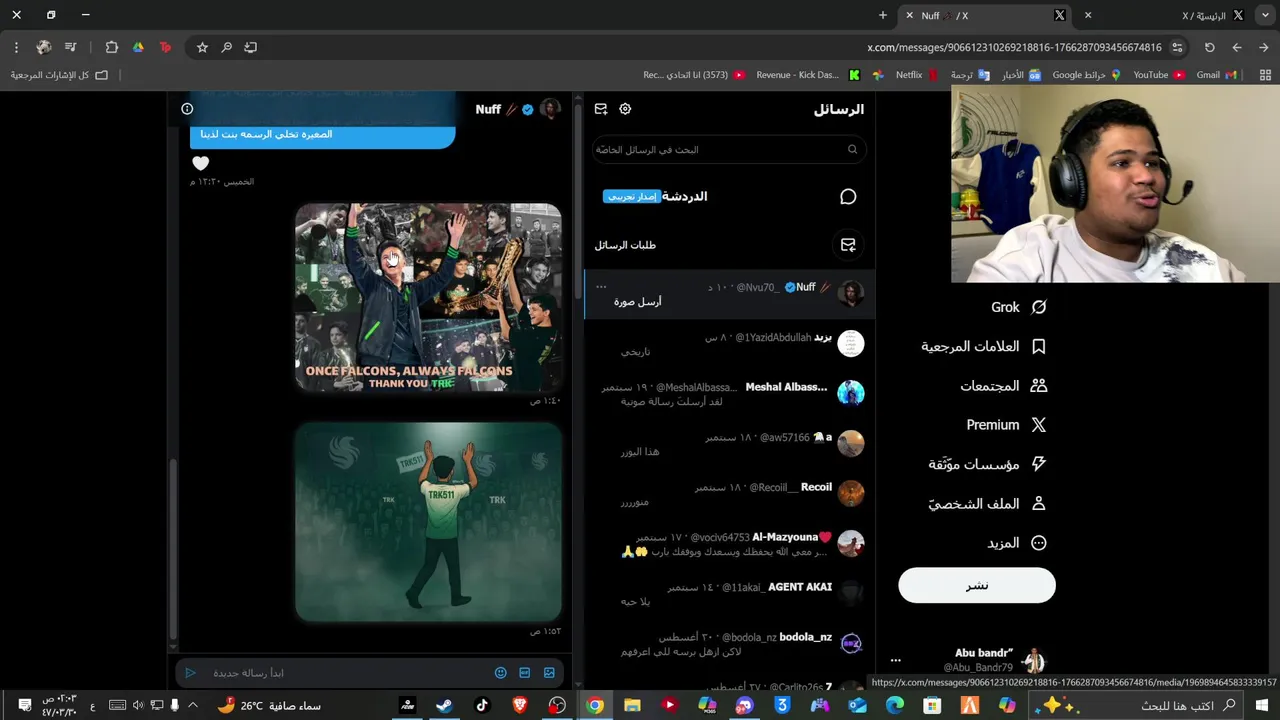Open messages settings gear
This screenshot has height=720, width=1280.
pyautogui.click(x=625, y=109)
